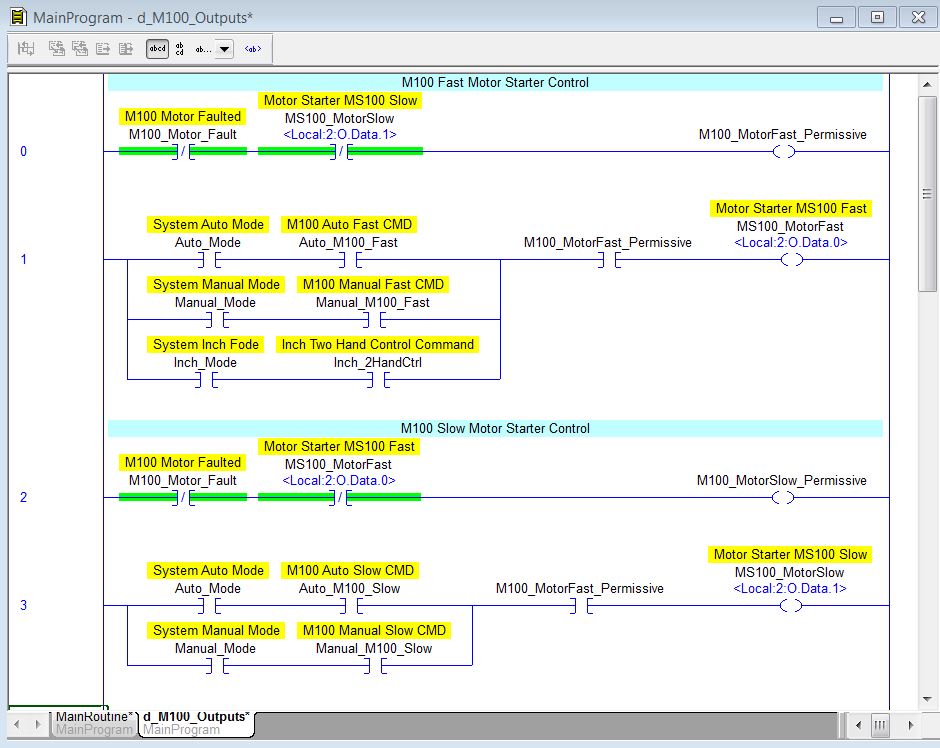
Task: Click the 'M100 Slow Motor Starter Control' rung comment
Action: point(495,428)
